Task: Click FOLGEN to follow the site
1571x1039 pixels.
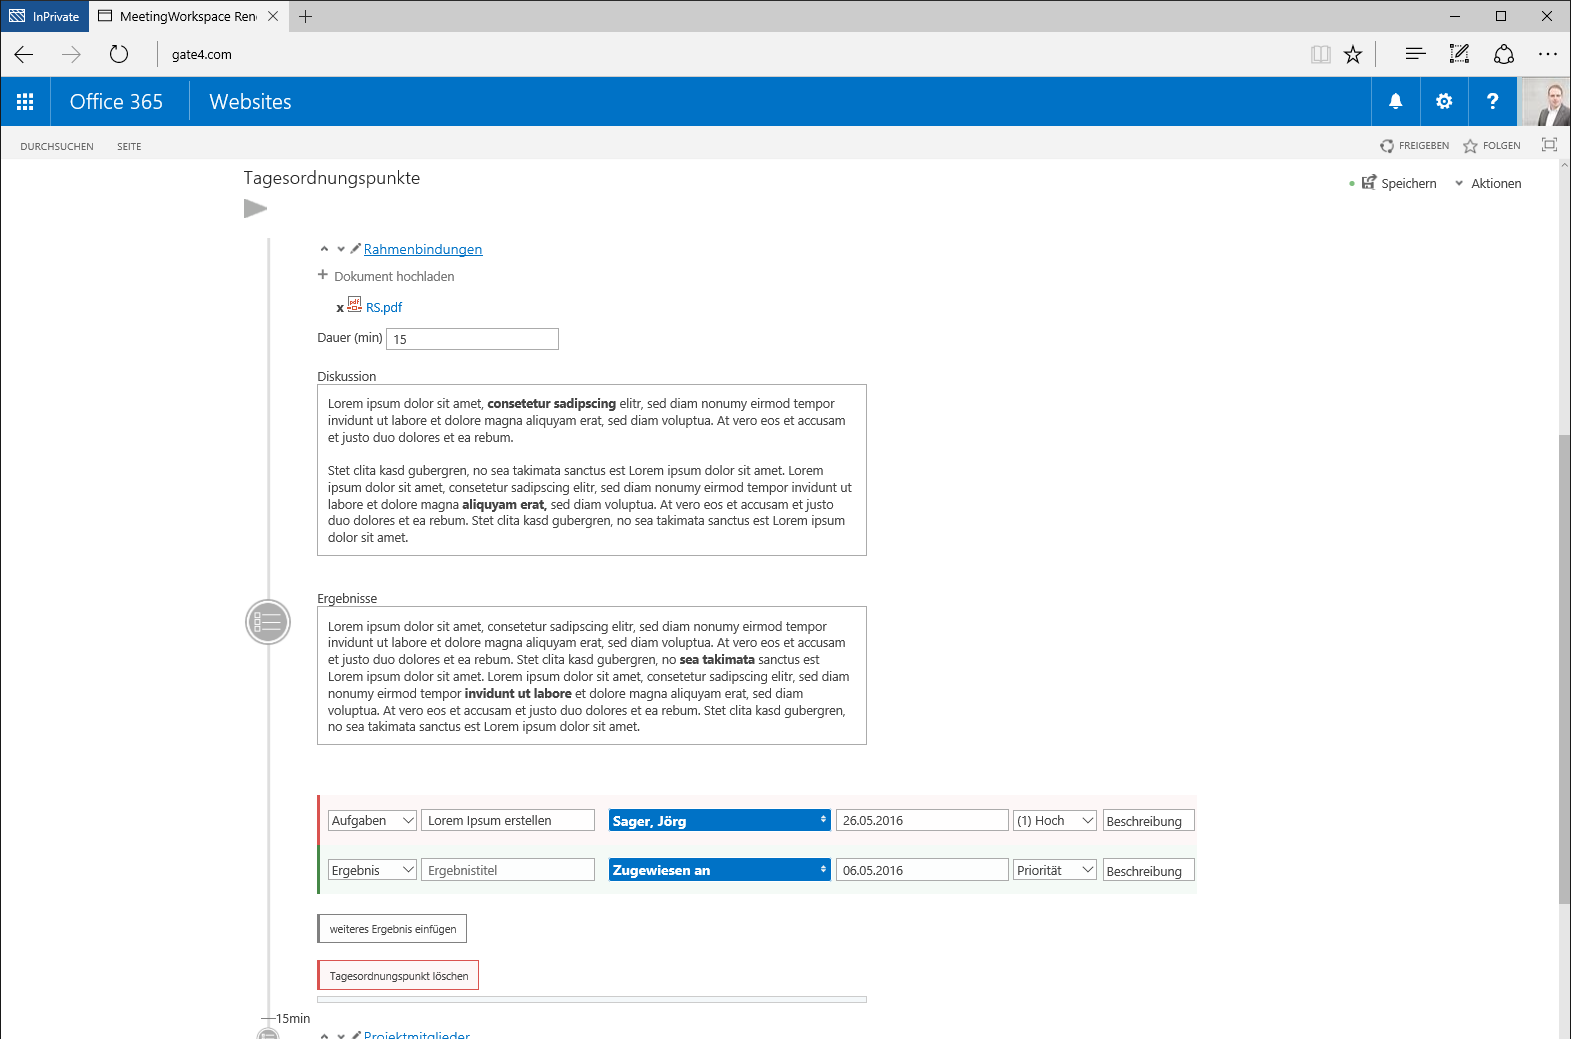Action: [x=1491, y=146]
